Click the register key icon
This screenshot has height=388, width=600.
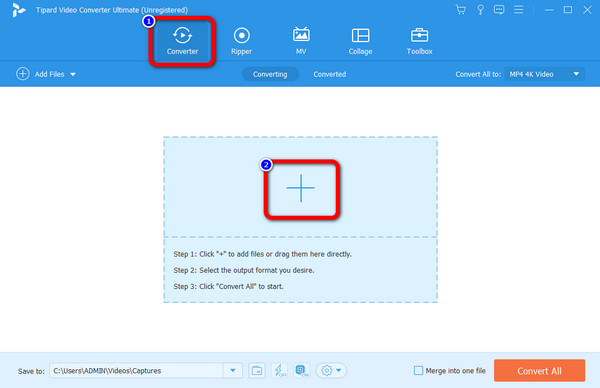click(x=480, y=10)
